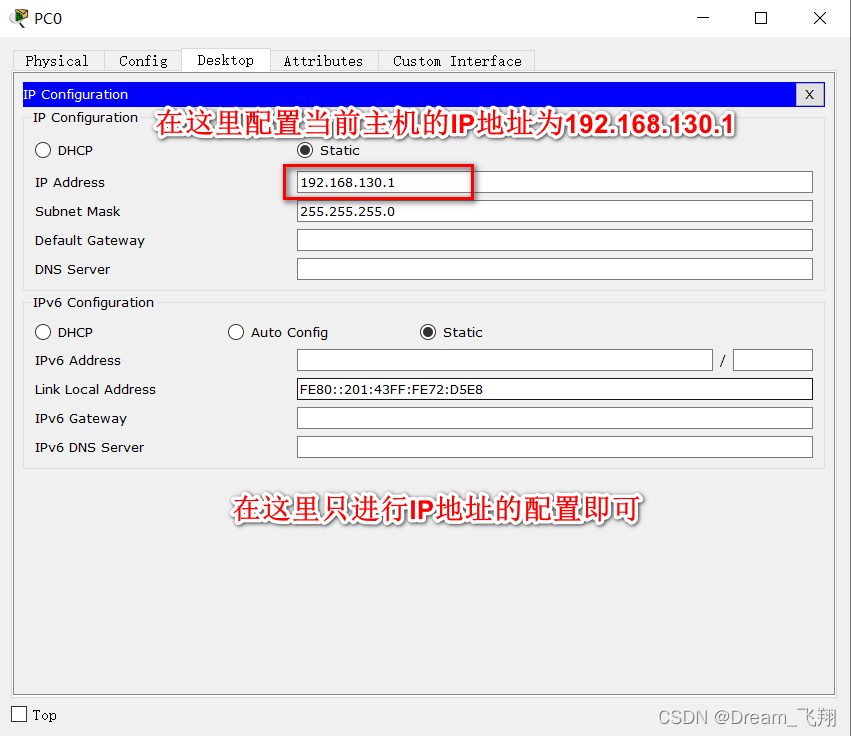
Task: Click the IP Address input field
Action: click(555, 182)
